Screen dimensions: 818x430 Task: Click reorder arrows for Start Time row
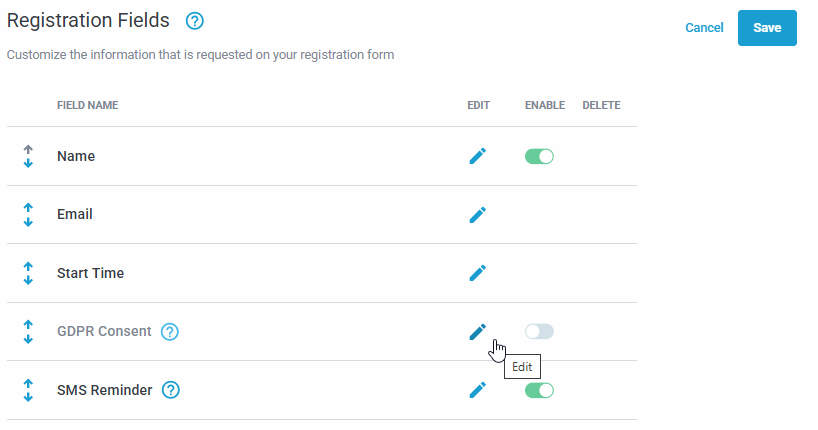28,272
